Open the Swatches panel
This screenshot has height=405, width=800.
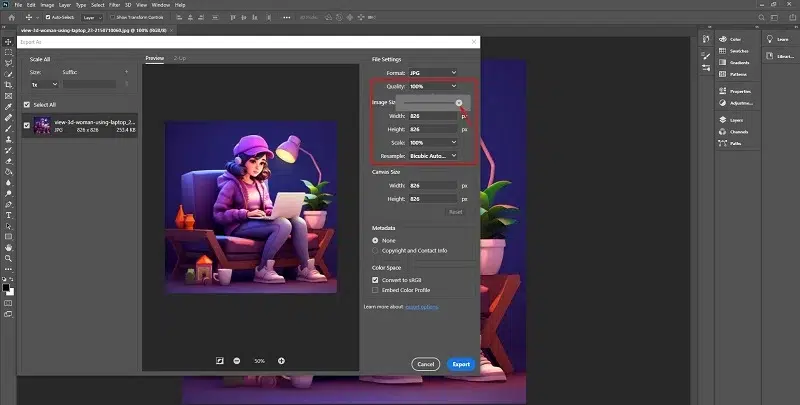click(733, 51)
